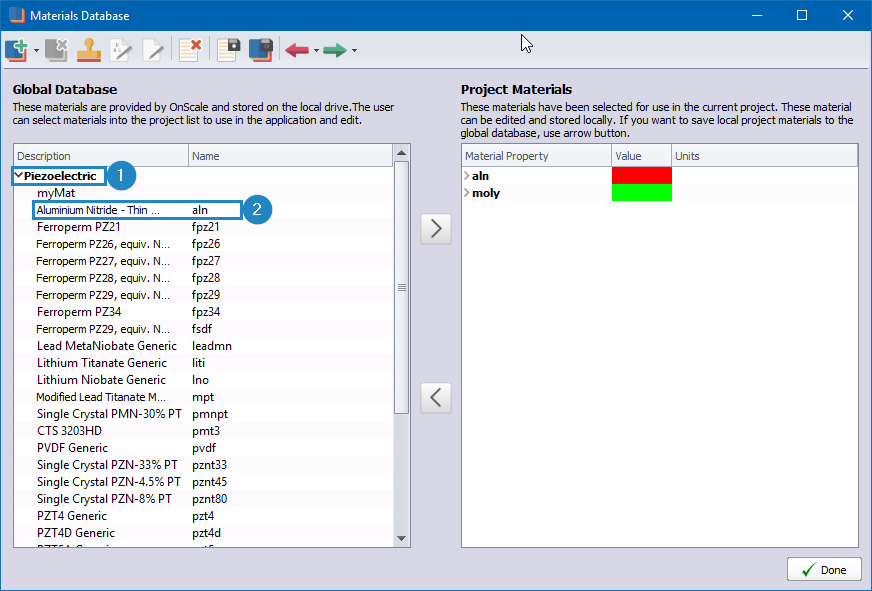Click the green right arrow icon
Image resolution: width=872 pixels, height=591 pixels.
pos(335,51)
